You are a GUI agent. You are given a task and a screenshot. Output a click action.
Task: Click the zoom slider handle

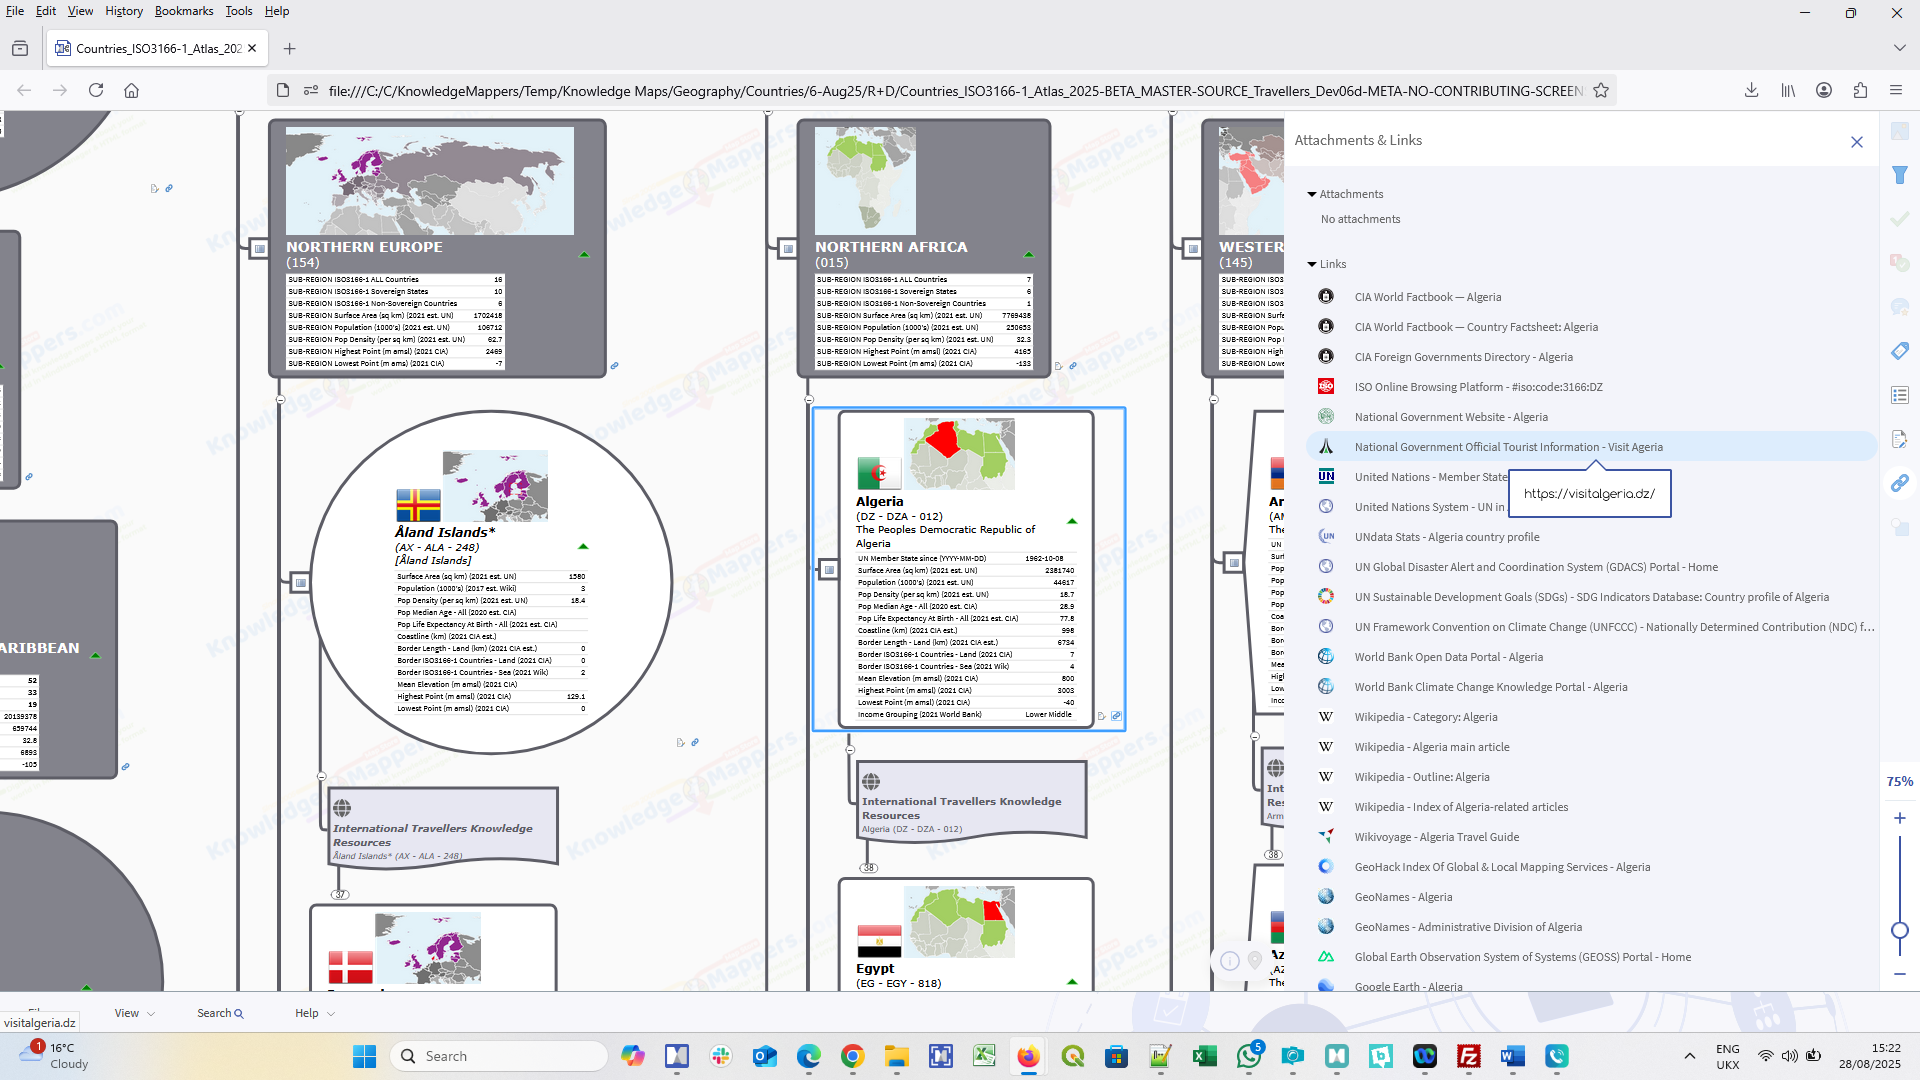(x=1900, y=930)
